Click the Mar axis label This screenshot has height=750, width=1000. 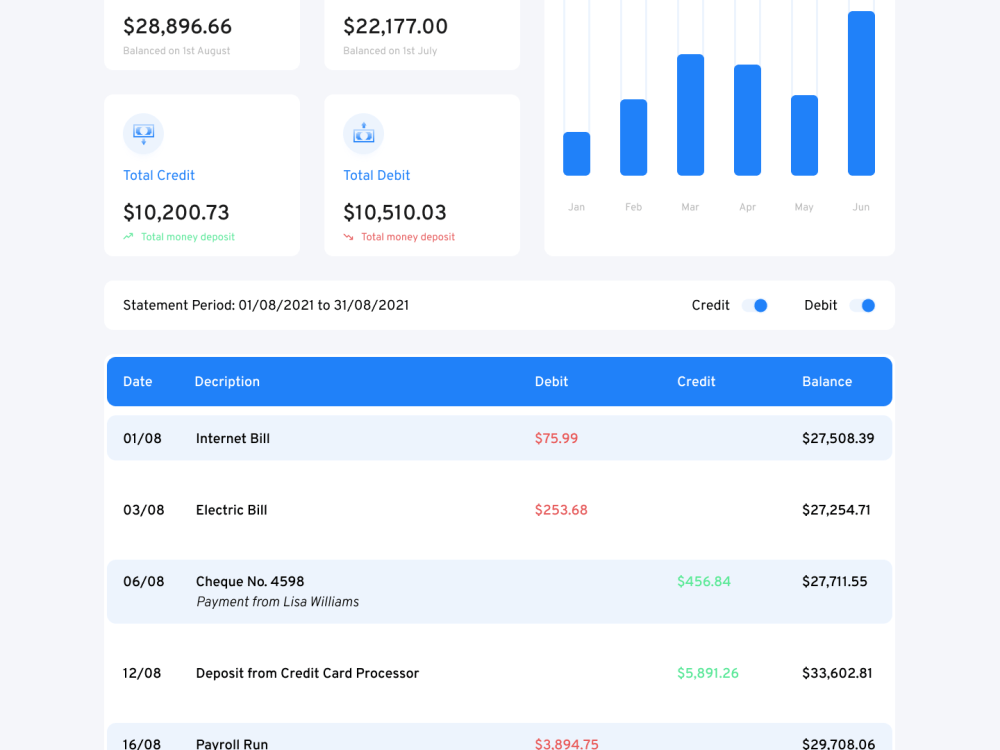[x=690, y=207]
